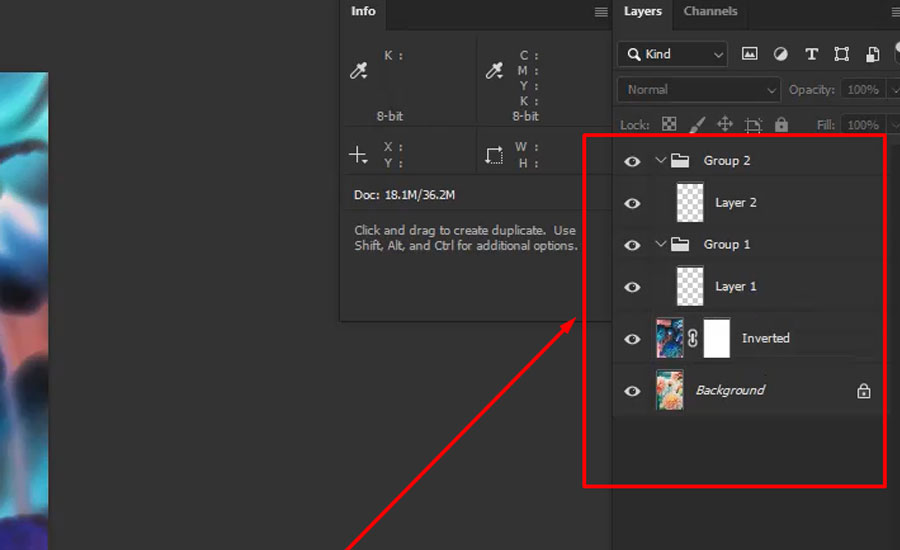The height and width of the screenshot is (550, 900).
Task: Hide Layer 1 with its eye icon
Action: pyautogui.click(x=632, y=287)
